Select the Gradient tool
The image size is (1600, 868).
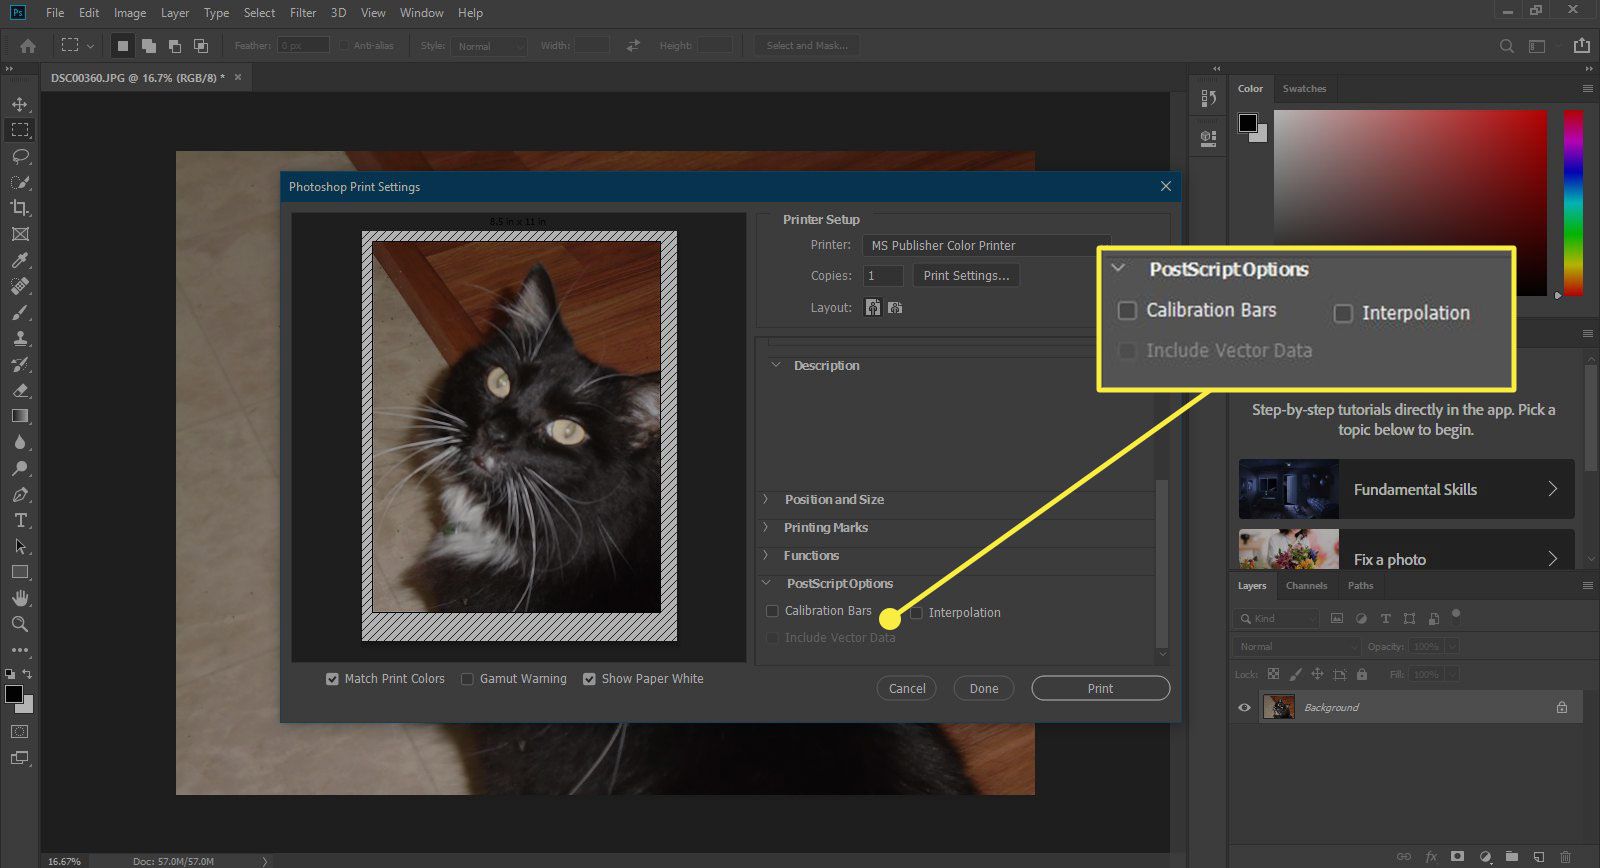(20, 416)
